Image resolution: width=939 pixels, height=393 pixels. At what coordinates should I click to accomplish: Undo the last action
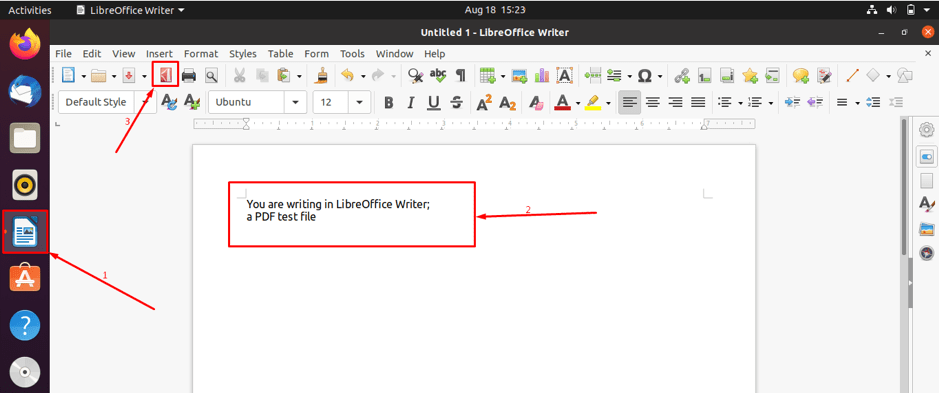(348, 75)
